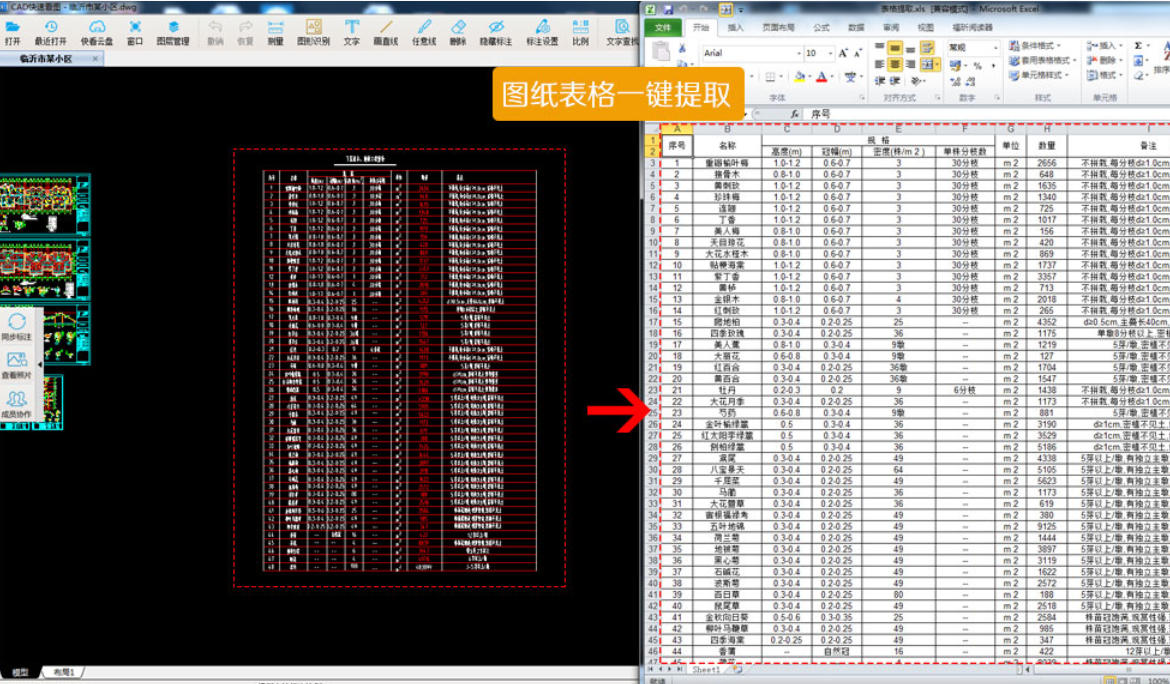Switch to Excel 插入 ribbon tab

pos(736,28)
